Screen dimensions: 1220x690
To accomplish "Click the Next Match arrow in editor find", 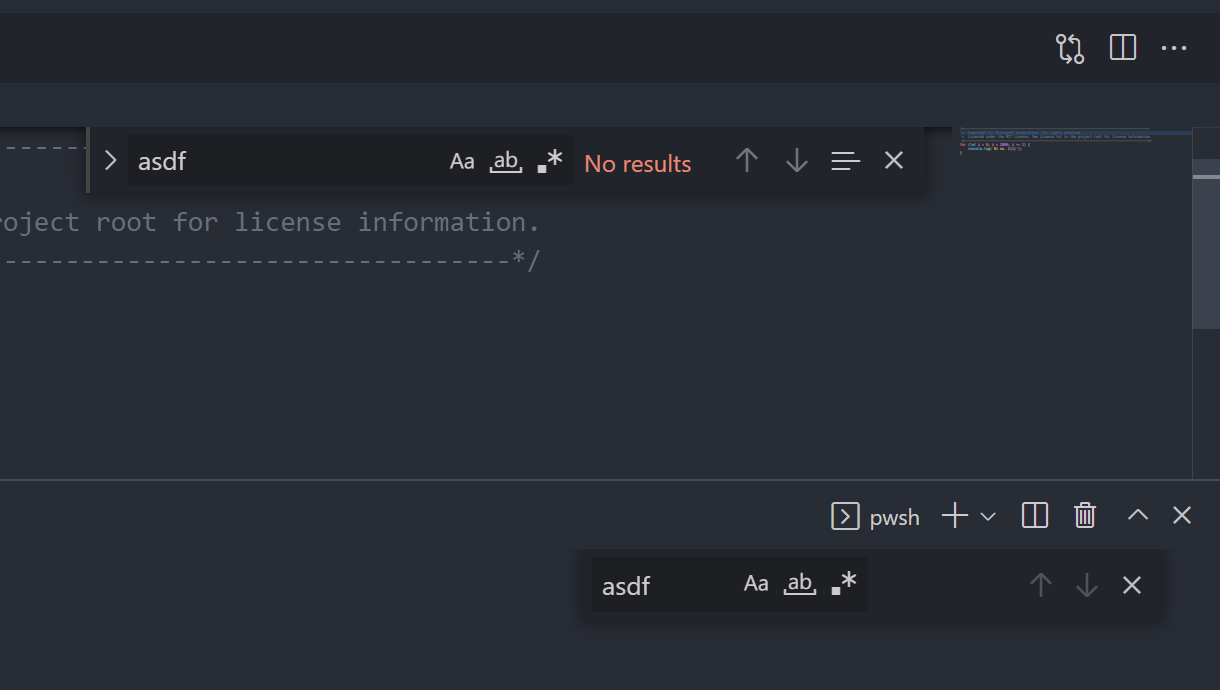I will point(796,160).
